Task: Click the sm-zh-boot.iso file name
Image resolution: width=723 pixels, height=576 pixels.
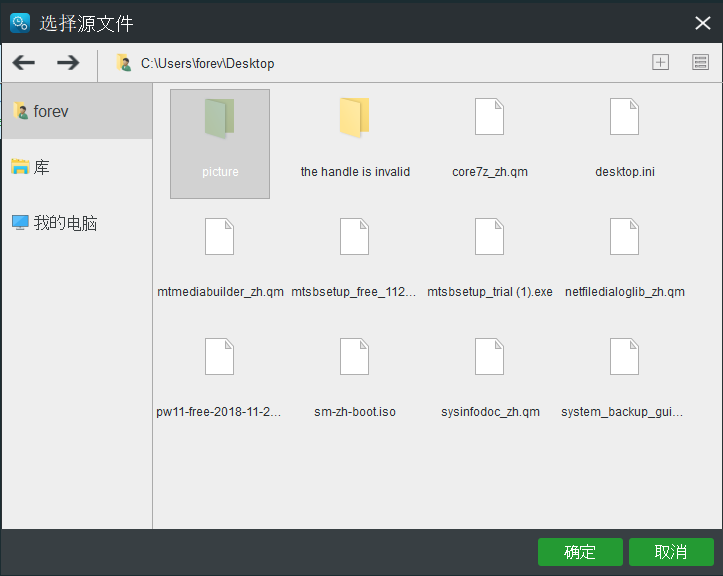Action: (355, 412)
